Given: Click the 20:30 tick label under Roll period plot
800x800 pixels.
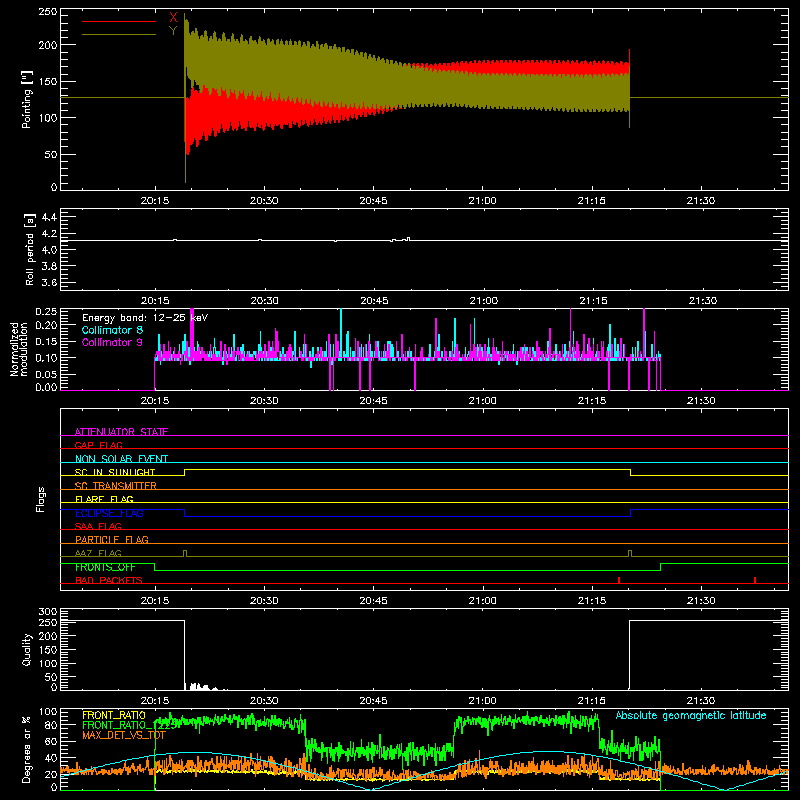Looking at the screenshot, I should pos(265,301).
